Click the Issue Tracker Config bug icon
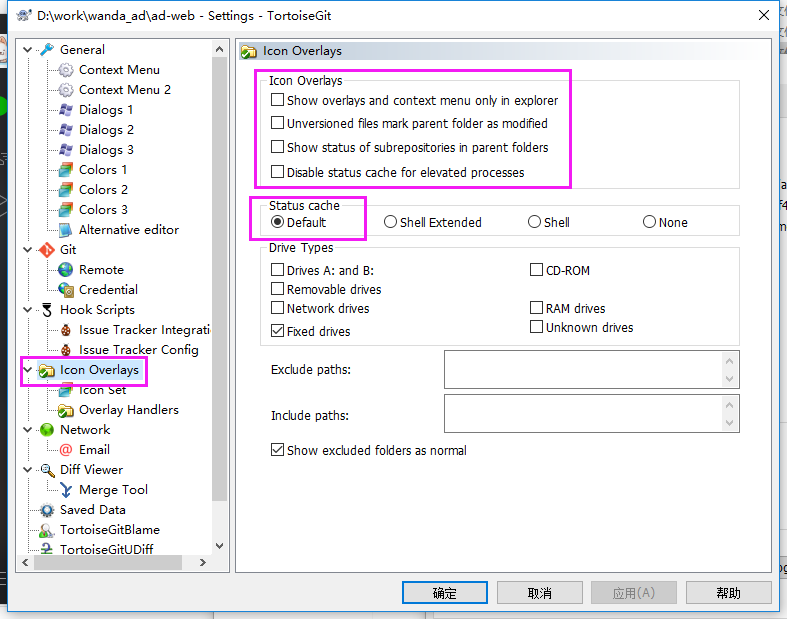This screenshot has height=619, width=787. (x=66, y=350)
